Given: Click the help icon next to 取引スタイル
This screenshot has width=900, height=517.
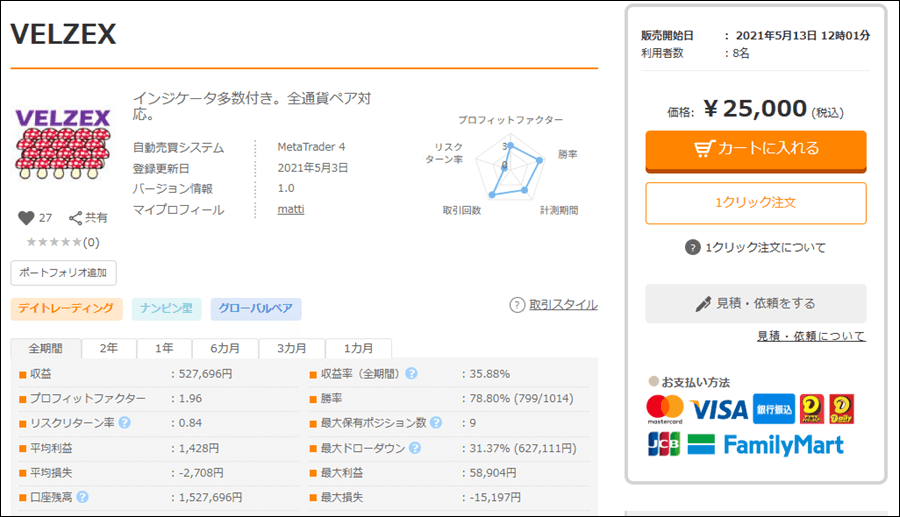Looking at the screenshot, I should click(x=517, y=305).
